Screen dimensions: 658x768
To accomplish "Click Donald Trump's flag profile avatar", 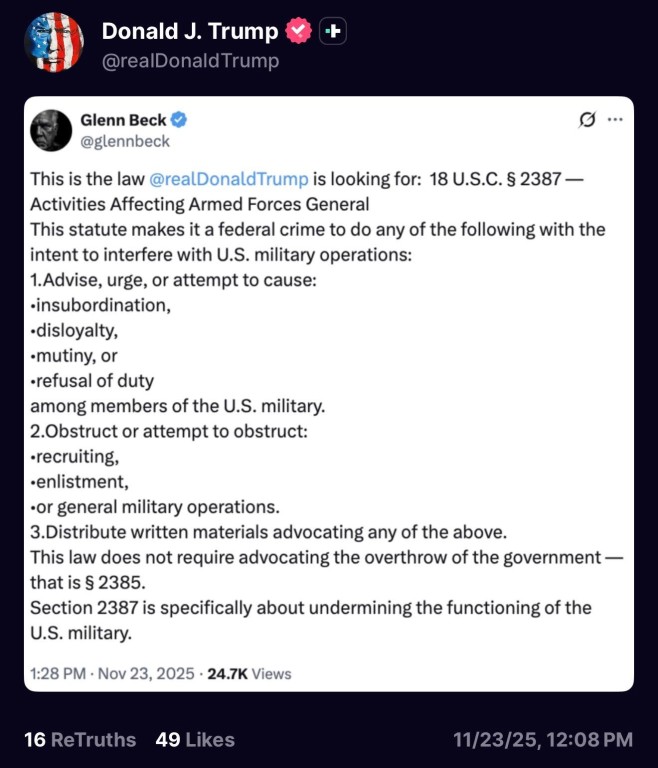I will (x=53, y=42).
